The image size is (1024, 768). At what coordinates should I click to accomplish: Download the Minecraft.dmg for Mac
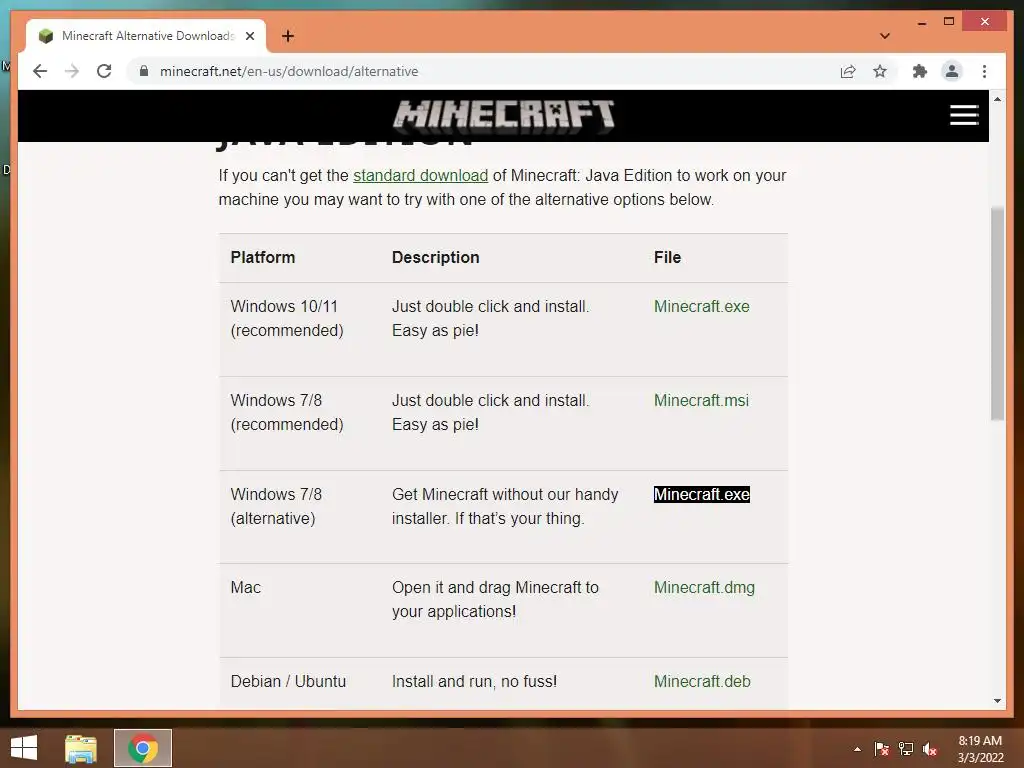704,588
